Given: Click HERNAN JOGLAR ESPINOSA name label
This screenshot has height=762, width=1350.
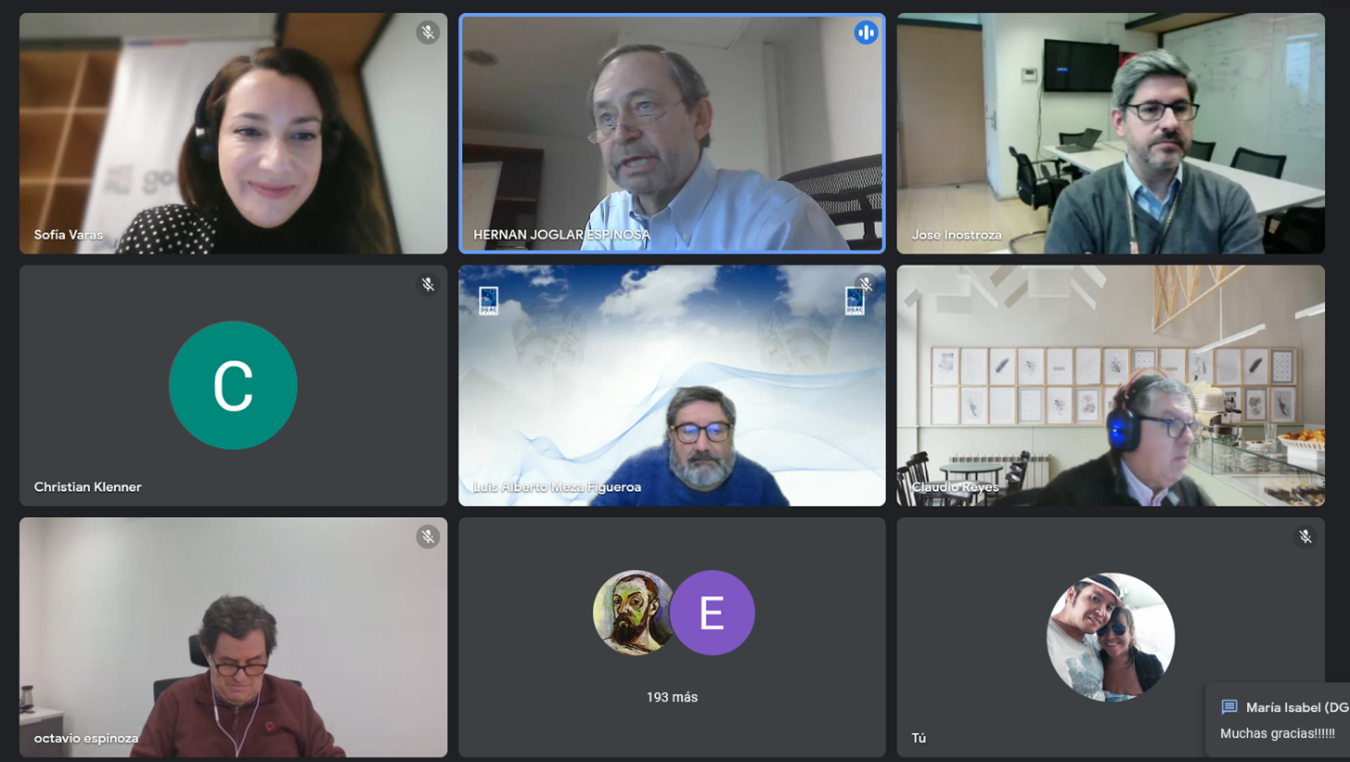Looking at the screenshot, I should pyautogui.click(x=561, y=235).
